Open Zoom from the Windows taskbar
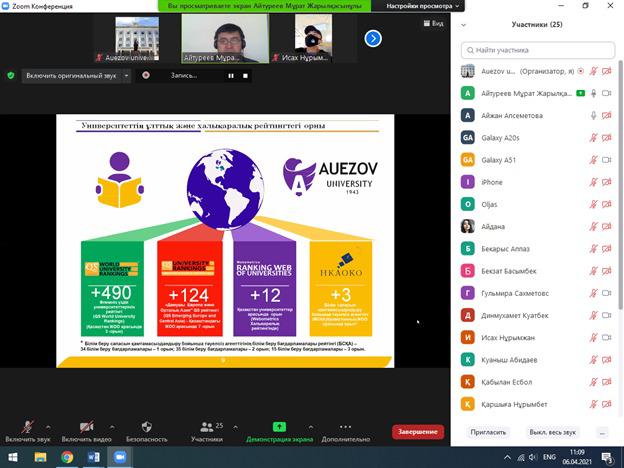This screenshot has width=624, height=468. tap(120, 457)
